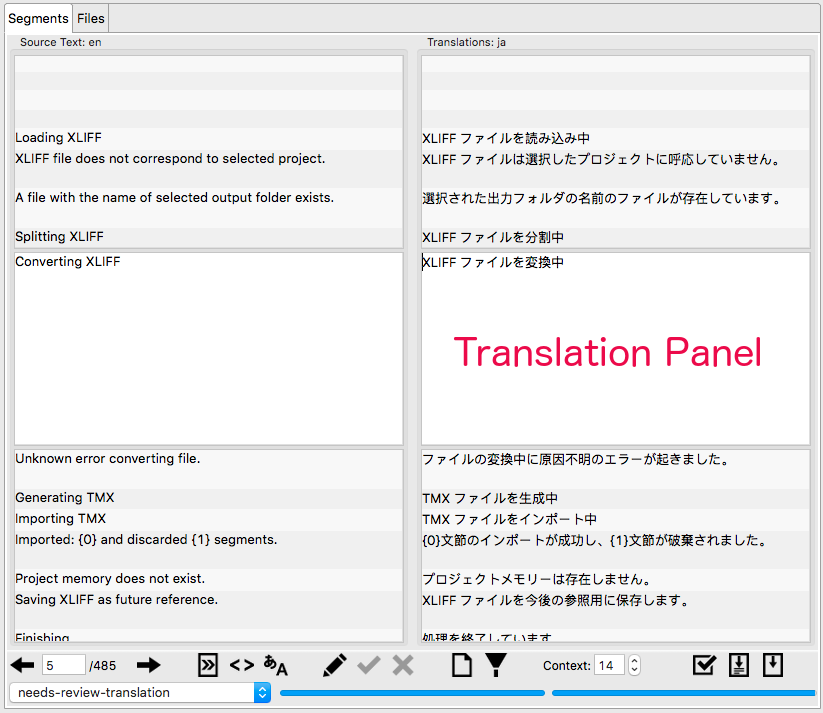Click the Japanese-Latin character translate icon
The width and height of the screenshot is (823, 713).
click(x=275, y=665)
